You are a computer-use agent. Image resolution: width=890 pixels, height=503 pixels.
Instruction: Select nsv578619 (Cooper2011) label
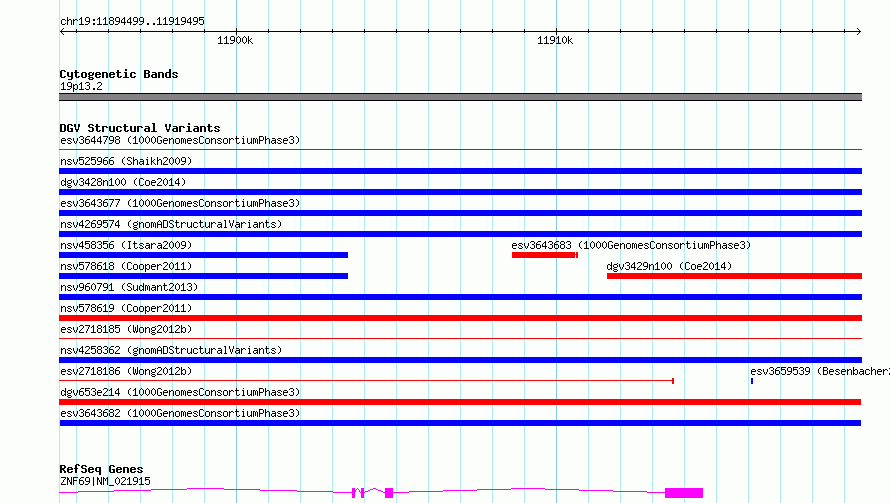(x=126, y=308)
